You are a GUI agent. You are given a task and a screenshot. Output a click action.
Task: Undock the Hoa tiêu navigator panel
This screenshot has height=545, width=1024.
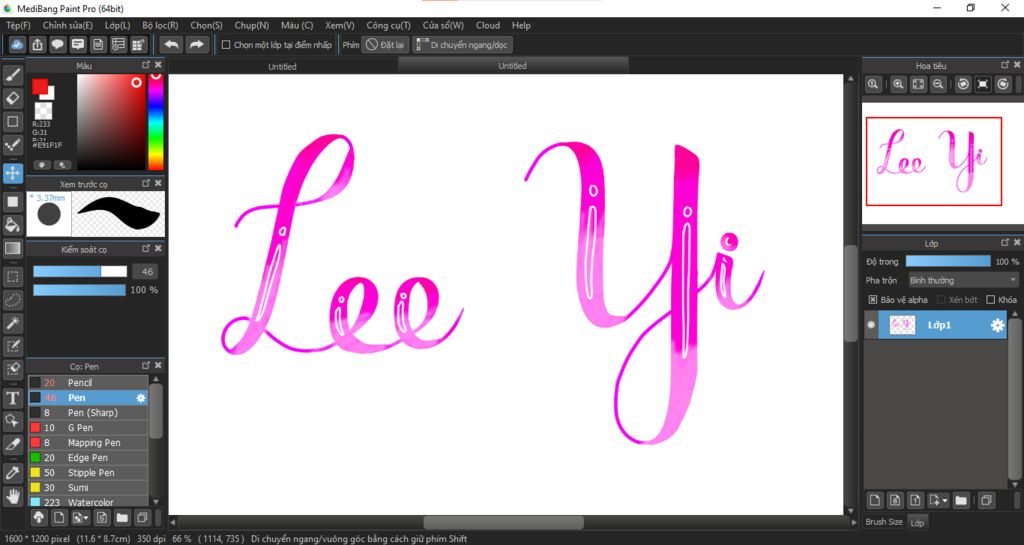coord(1005,65)
